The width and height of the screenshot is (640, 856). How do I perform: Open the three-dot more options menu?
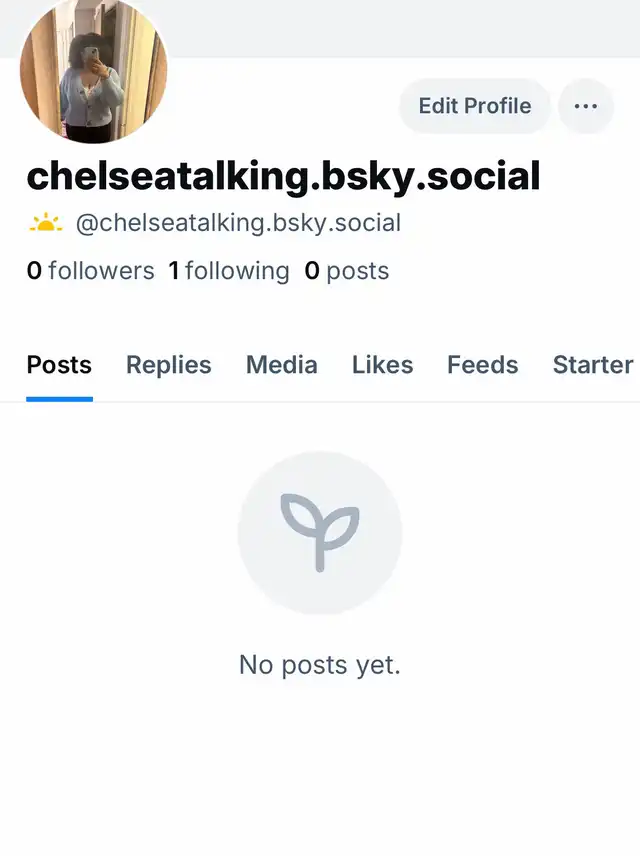586,106
